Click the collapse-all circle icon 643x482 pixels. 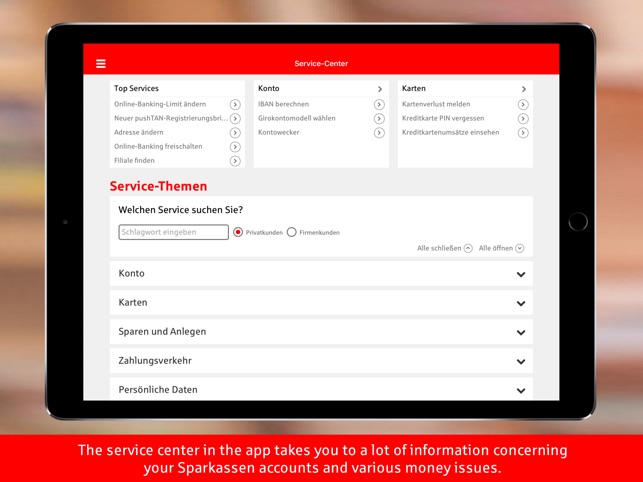pyautogui.click(x=468, y=248)
